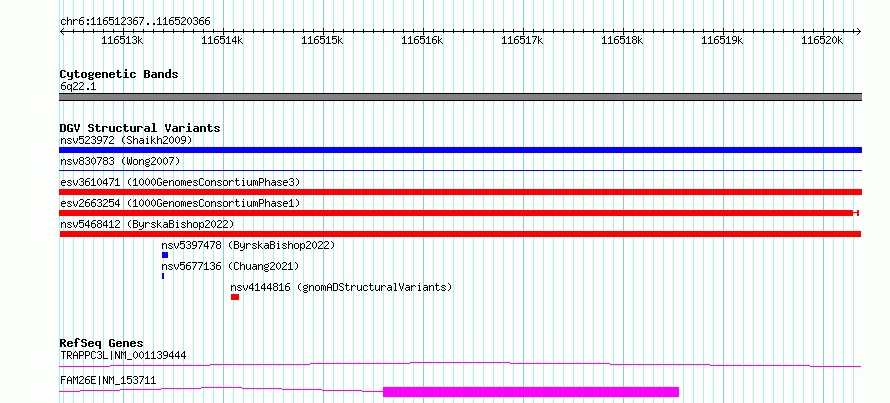Click the 116514k ruler tick label
The height and width of the screenshot is (403, 890).
(222, 40)
